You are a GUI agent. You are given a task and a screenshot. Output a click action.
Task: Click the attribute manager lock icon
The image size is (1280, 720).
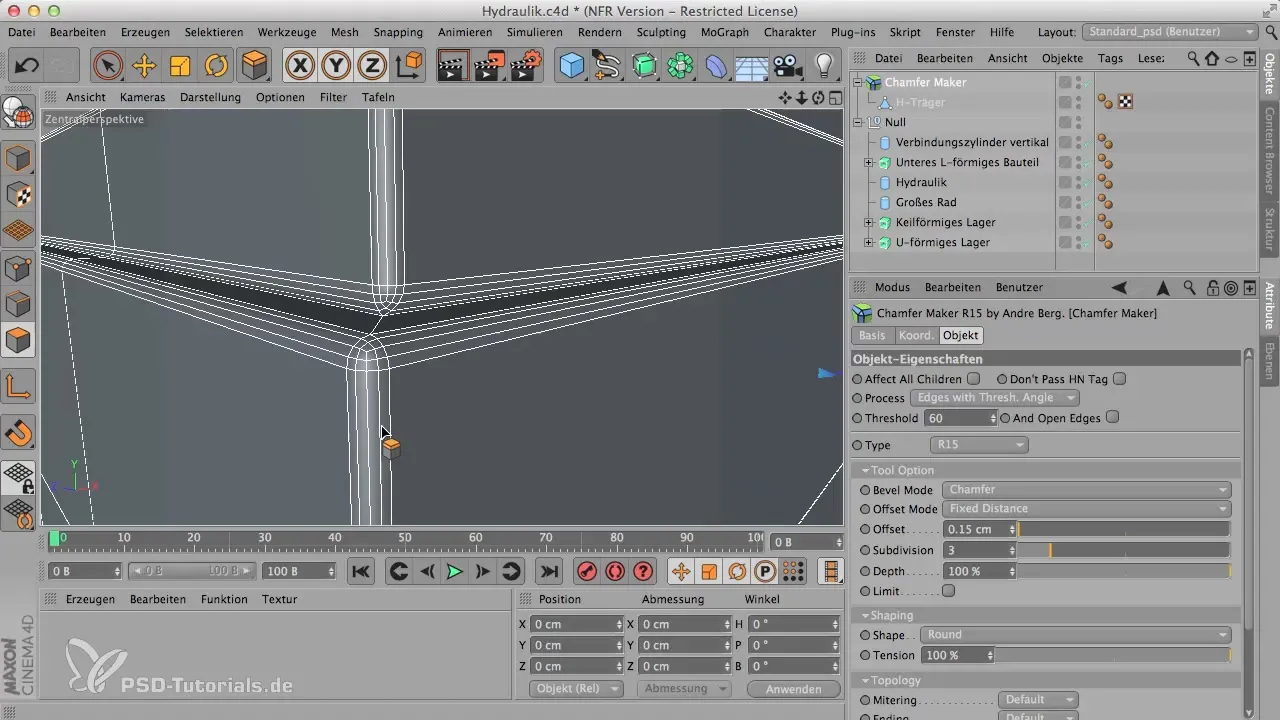coord(1212,287)
